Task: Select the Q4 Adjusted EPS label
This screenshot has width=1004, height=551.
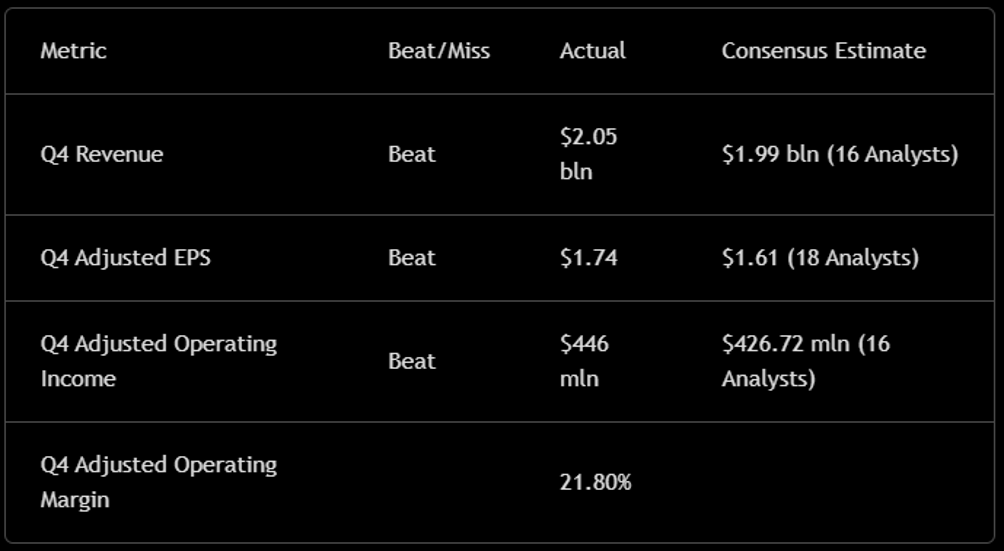Action: click(x=126, y=257)
